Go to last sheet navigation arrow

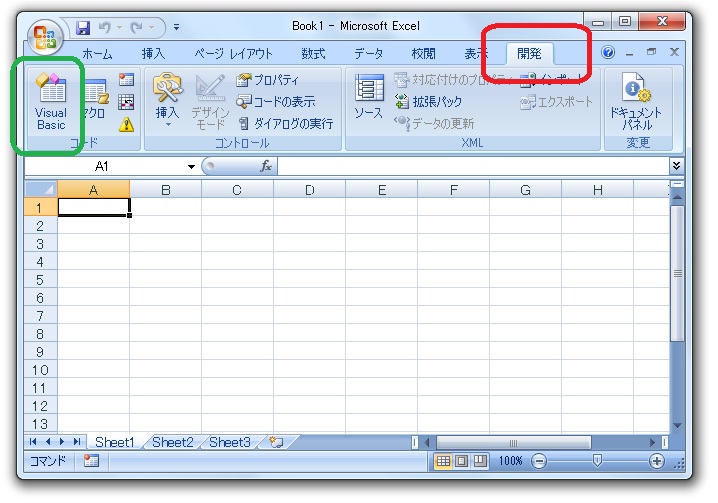click(77, 442)
